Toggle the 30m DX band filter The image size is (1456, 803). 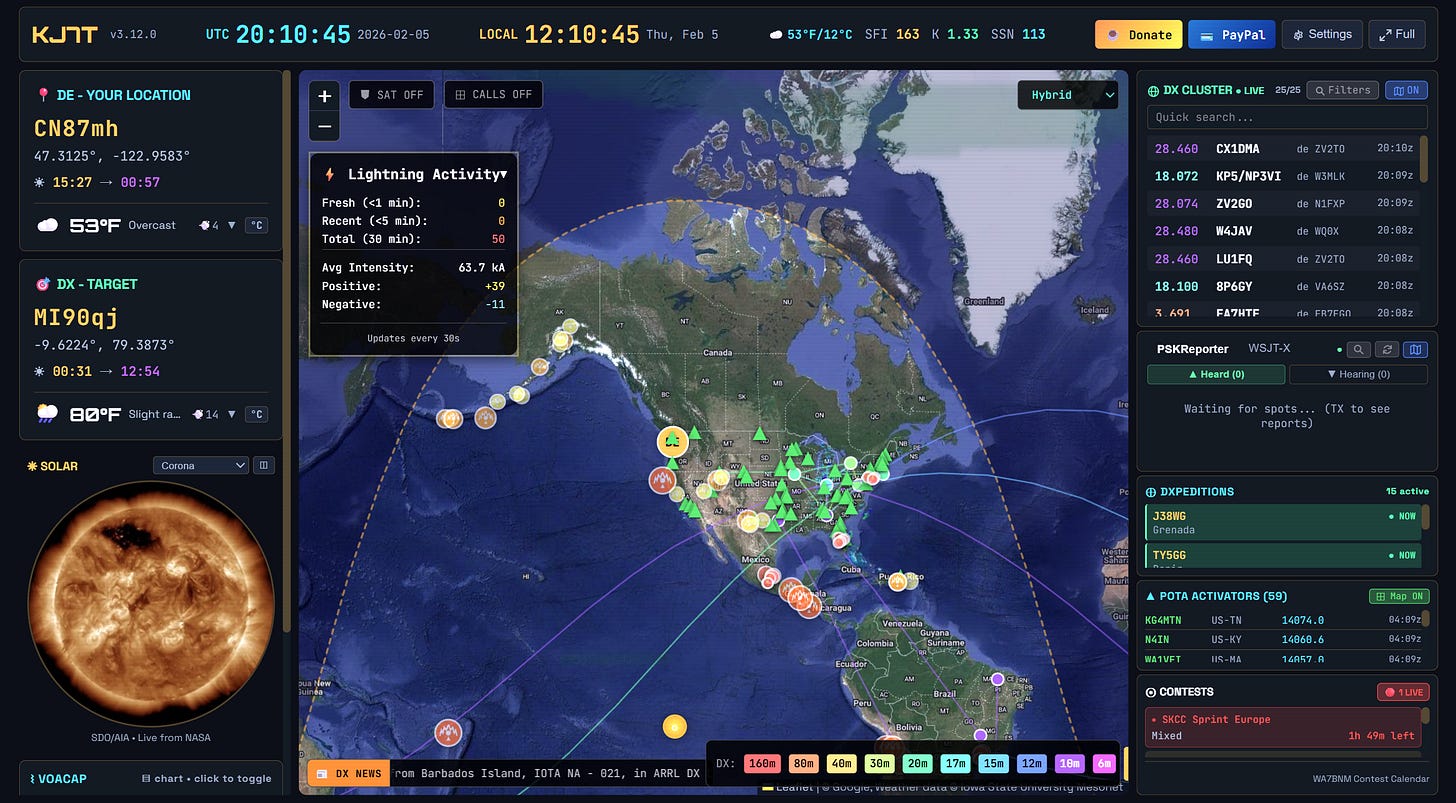pyautogui.click(x=881, y=764)
